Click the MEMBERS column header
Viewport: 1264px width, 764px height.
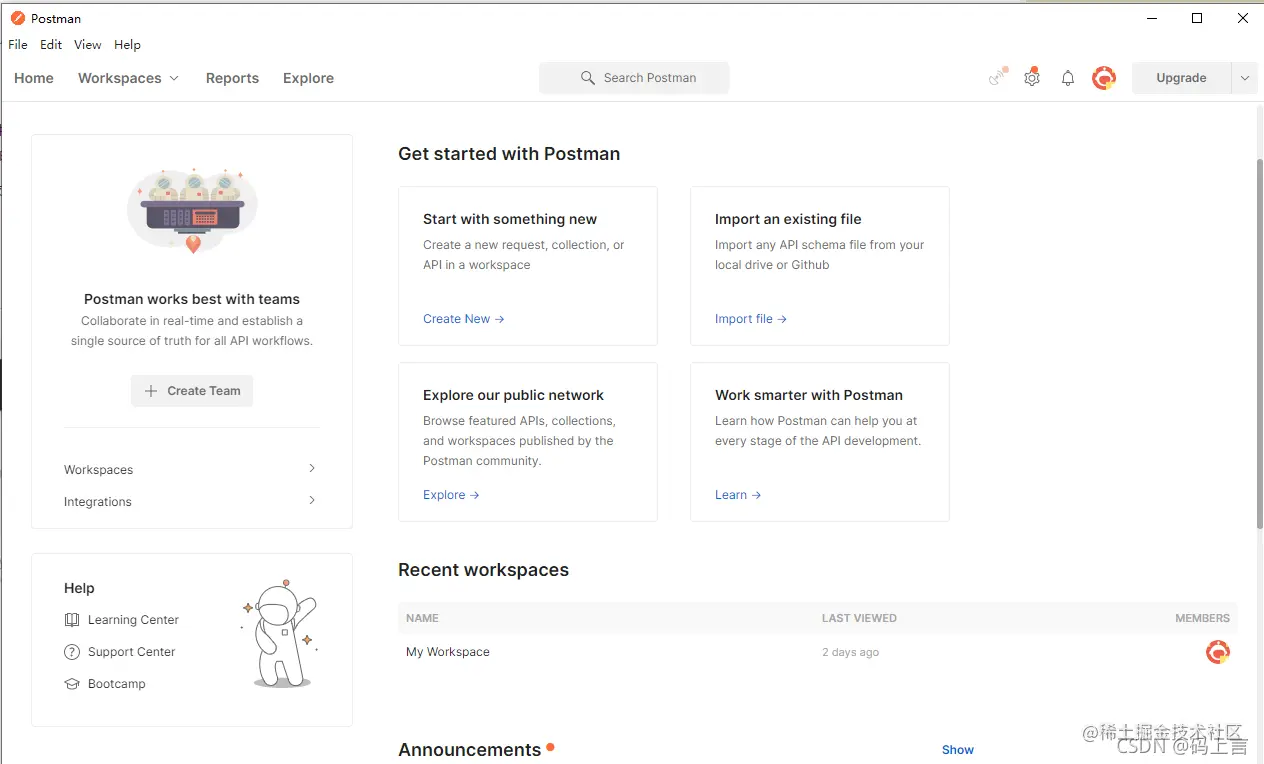pos(1202,618)
